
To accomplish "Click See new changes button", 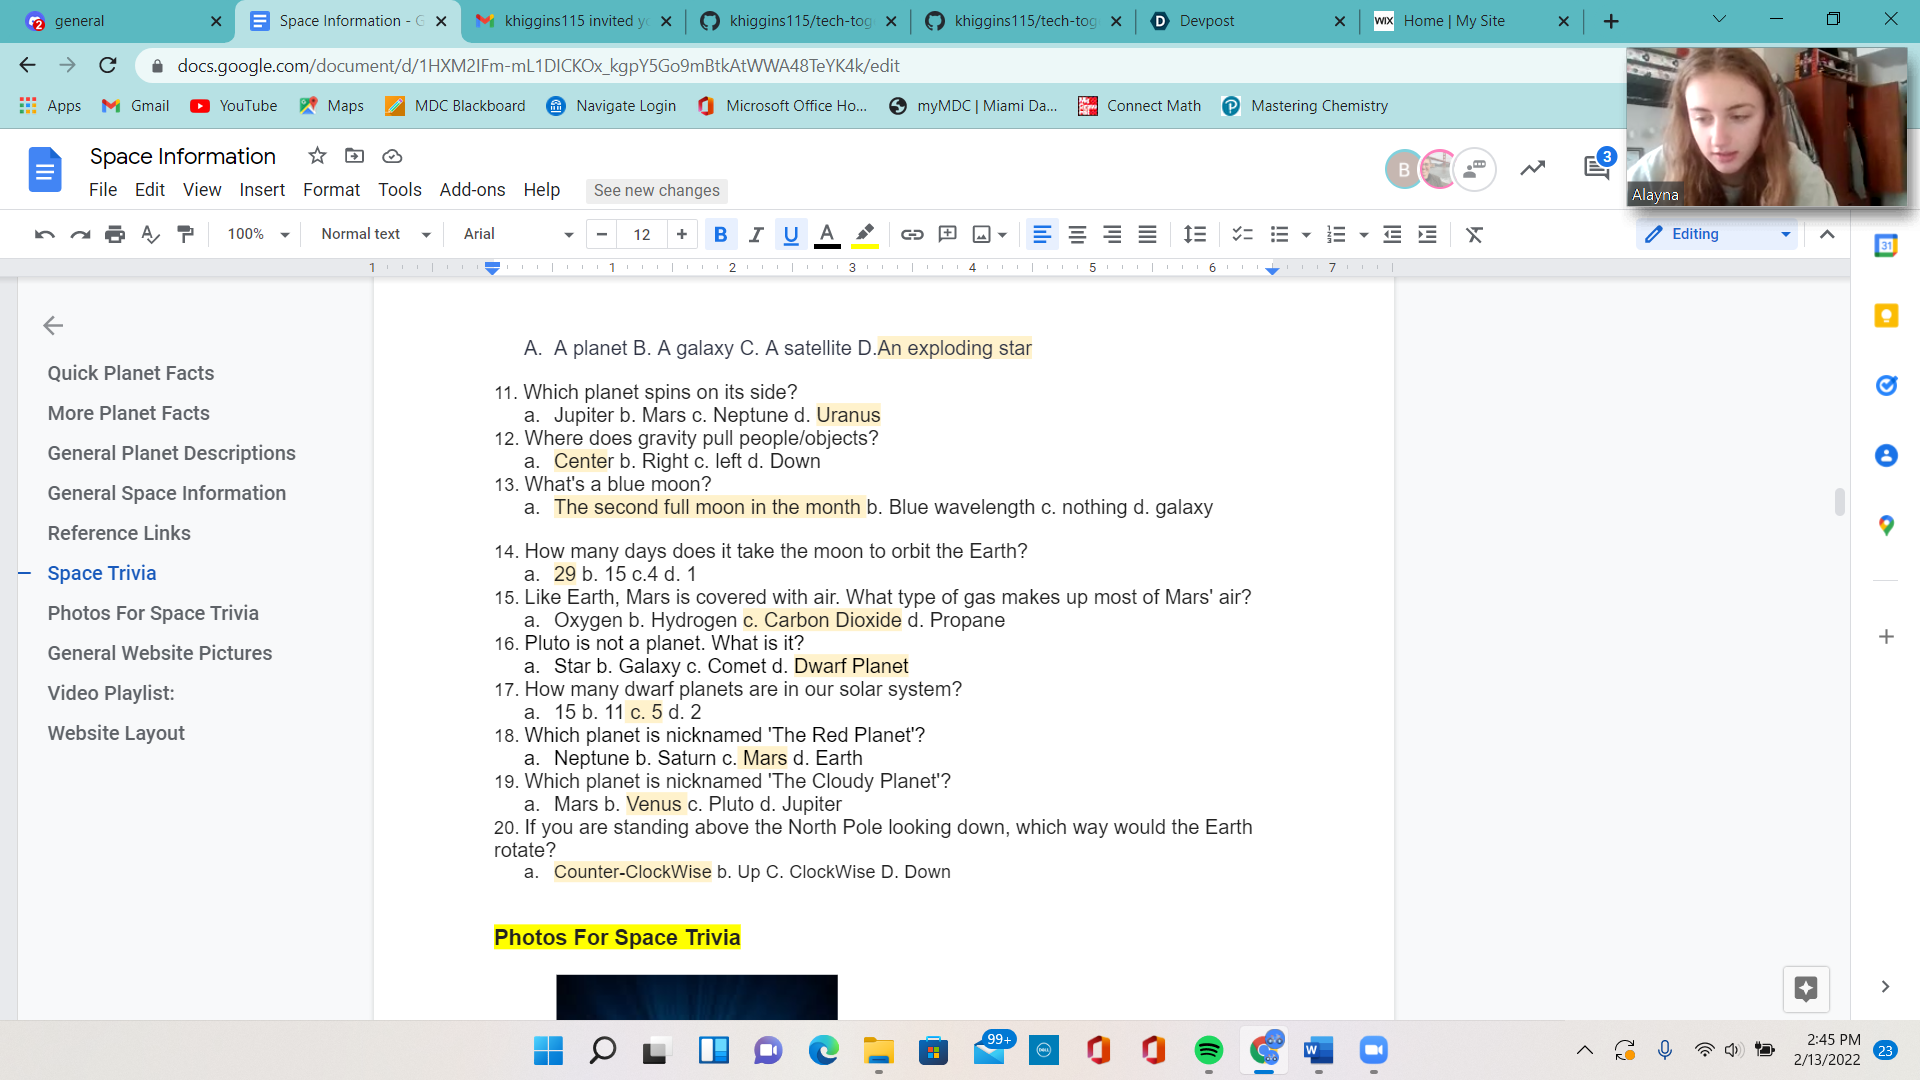I will [x=656, y=190].
